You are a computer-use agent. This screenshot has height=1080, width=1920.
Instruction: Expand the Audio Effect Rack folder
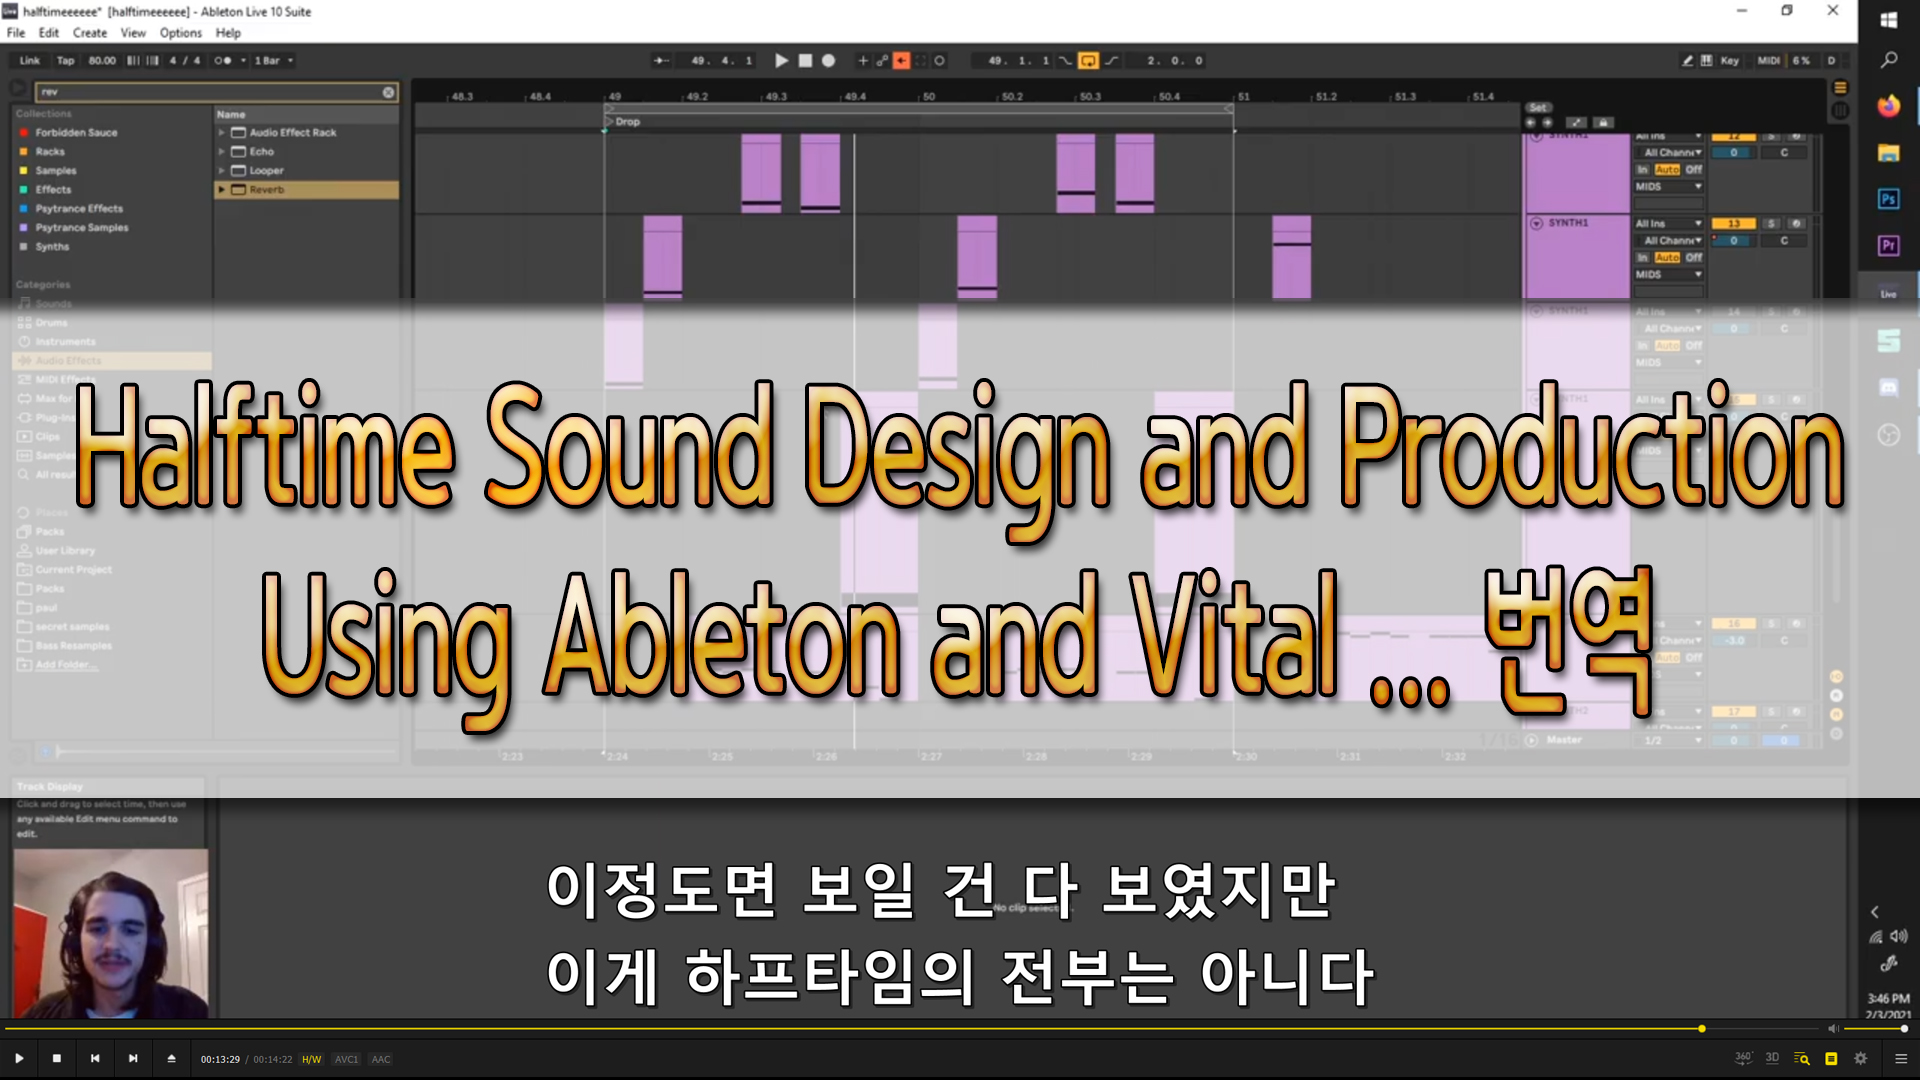[221, 132]
